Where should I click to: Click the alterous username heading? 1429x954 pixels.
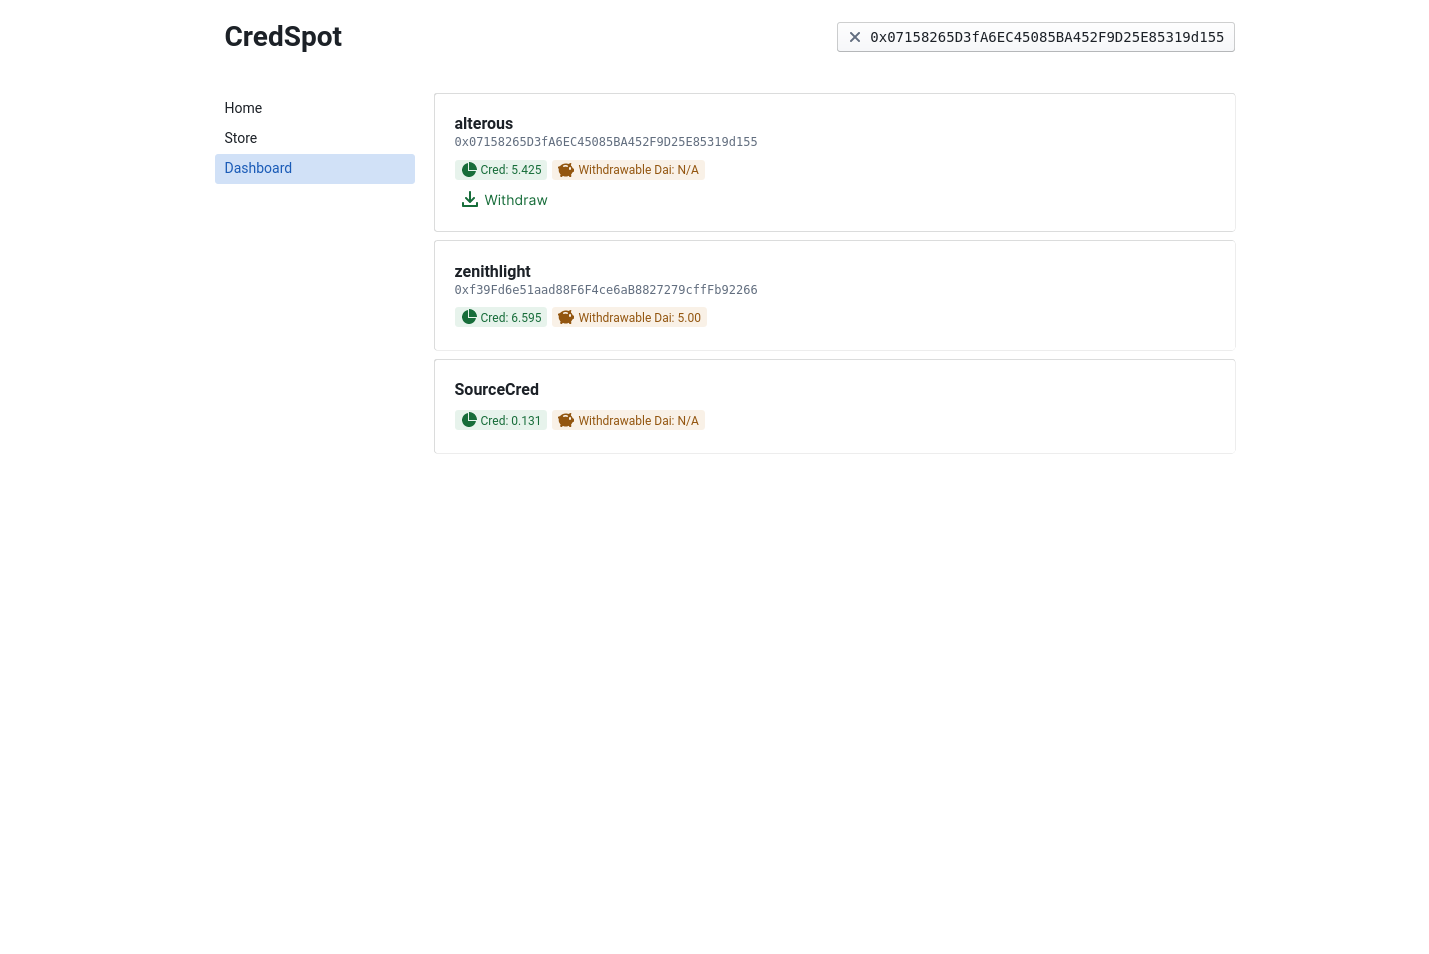[484, 124]
